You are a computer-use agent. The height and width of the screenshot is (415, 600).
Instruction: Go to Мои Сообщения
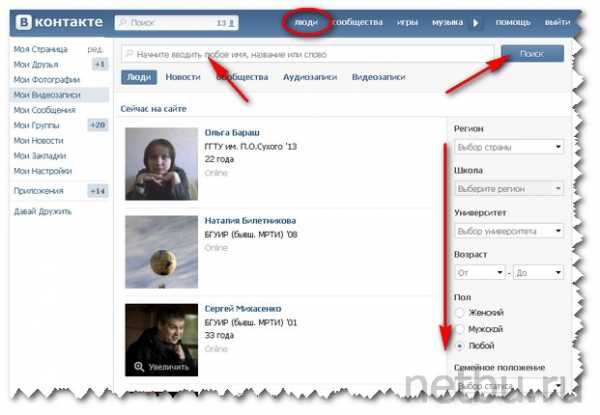[44, 110]
